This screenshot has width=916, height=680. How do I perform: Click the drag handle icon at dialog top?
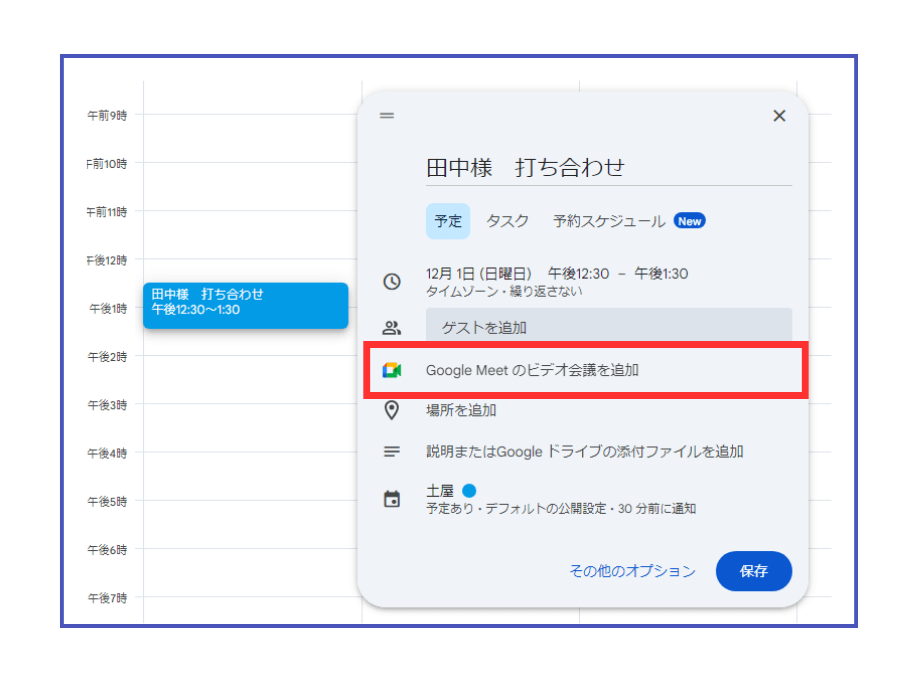(387, 116)
